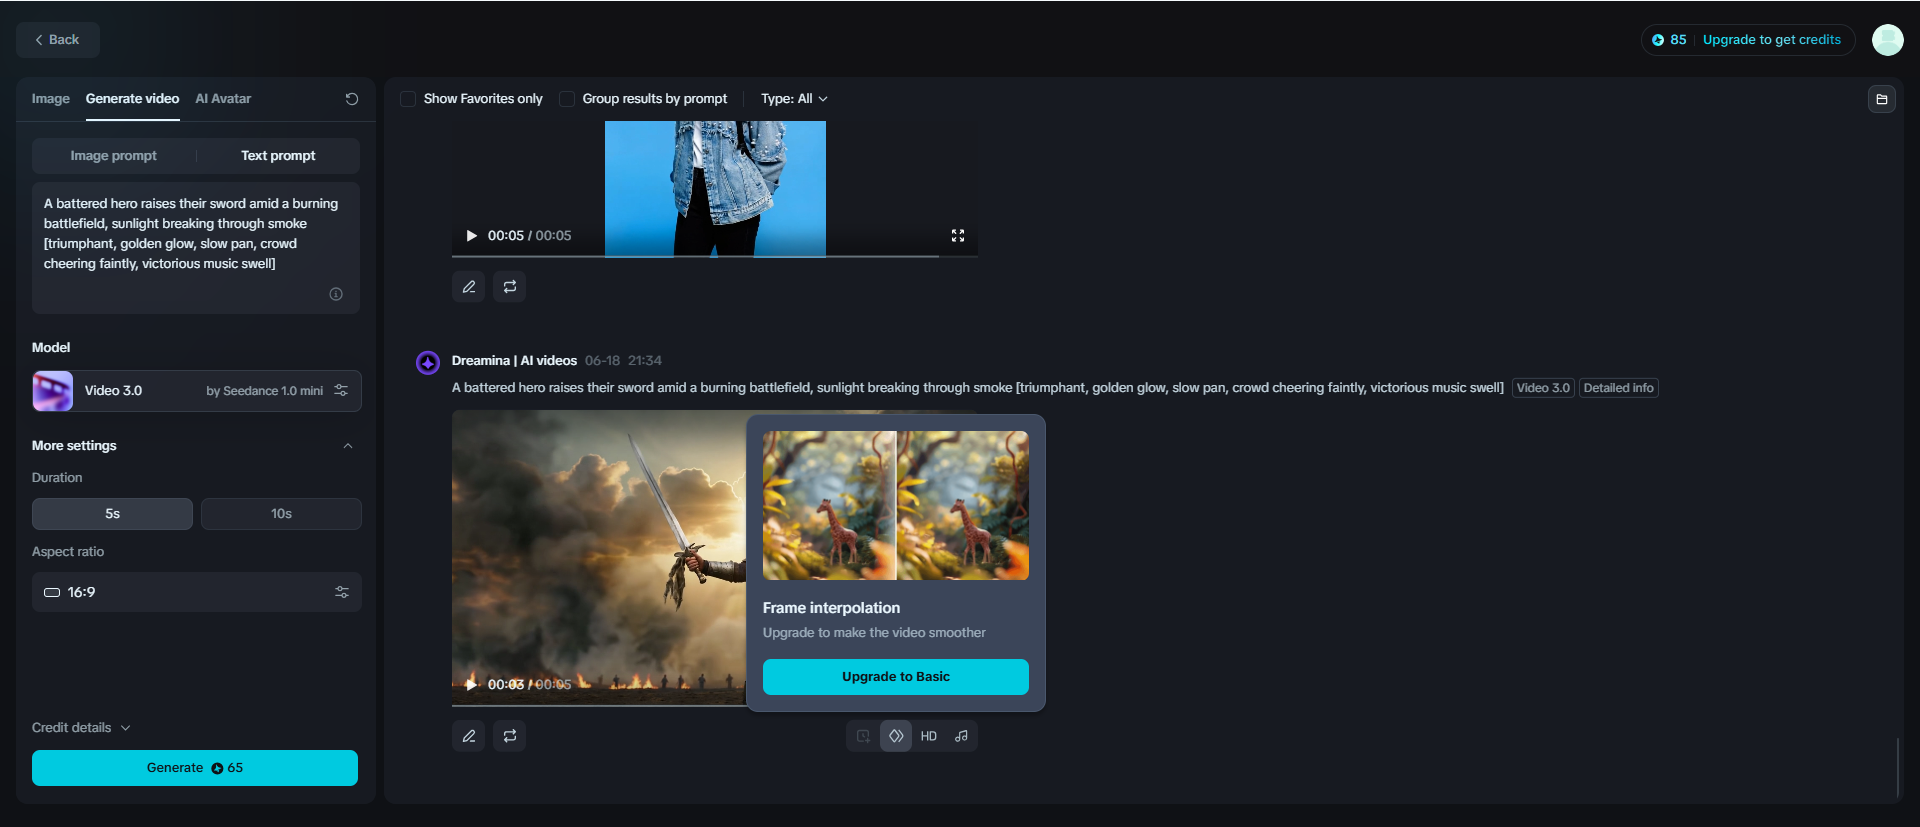Click the HD option in video toolbar

pyautogui.click(x=929, y=736)
